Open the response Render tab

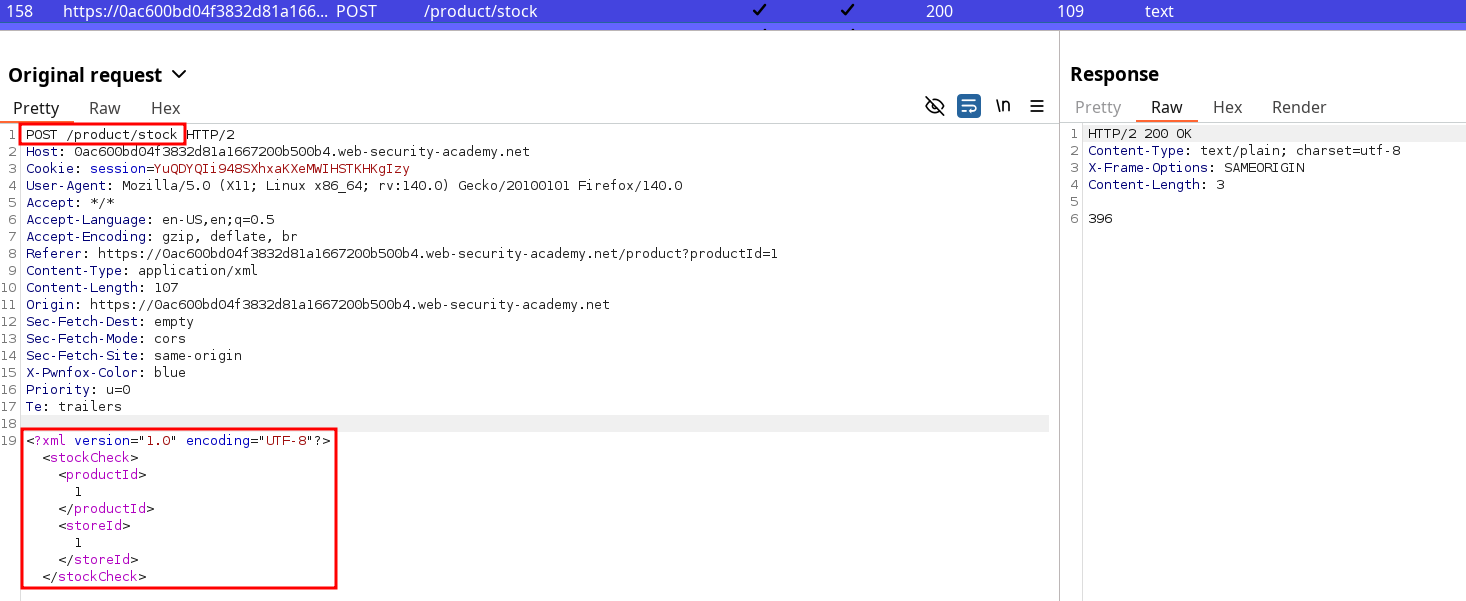pos(1298,107)
